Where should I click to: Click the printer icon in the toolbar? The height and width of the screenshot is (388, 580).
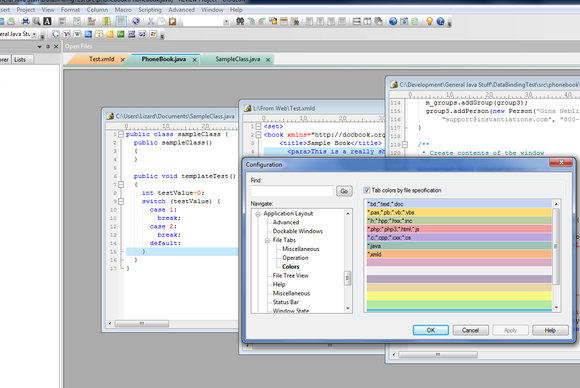(x=25, y=21)
